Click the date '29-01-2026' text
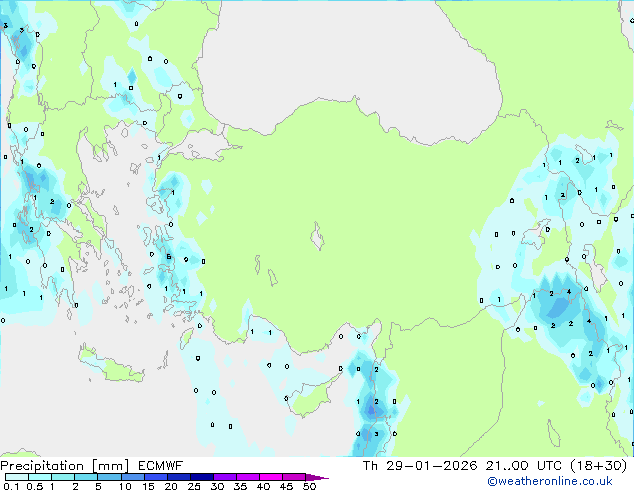634x490 pixels. 431,466
